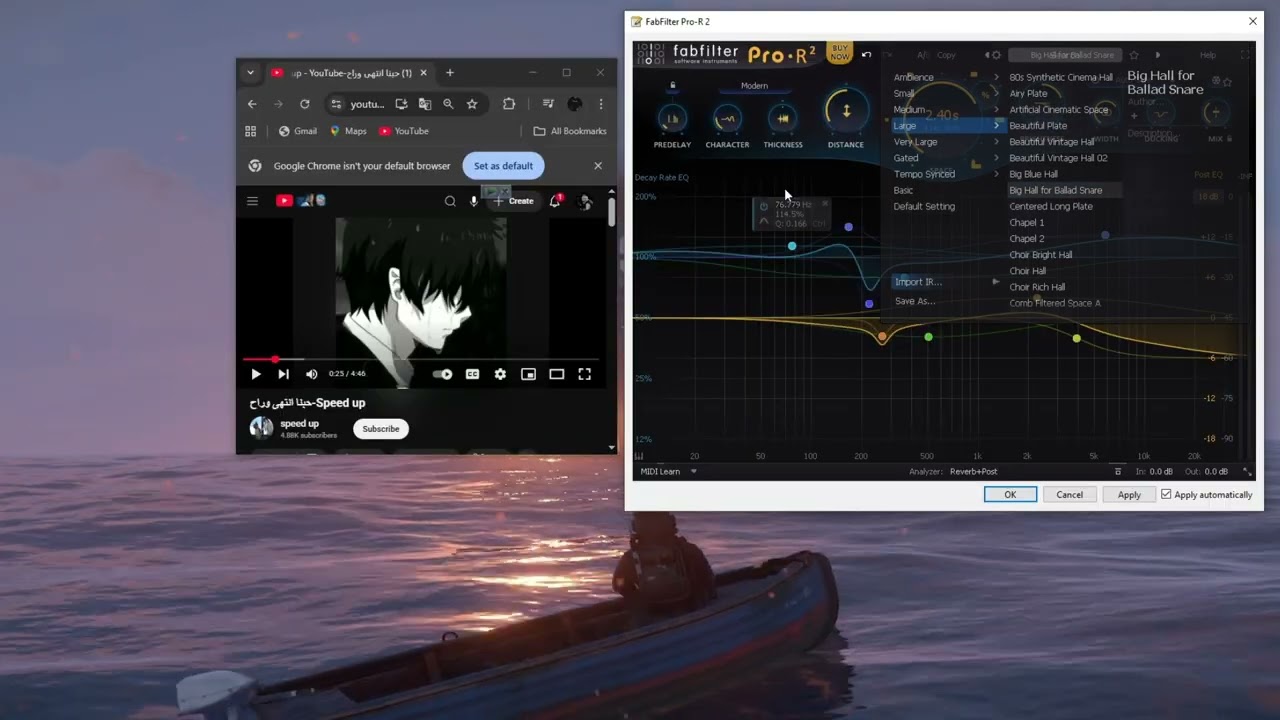The height and width of the screenshot is (720, 1280).
Task: Open YouTube guide hamburger menu
Action: 252,201
